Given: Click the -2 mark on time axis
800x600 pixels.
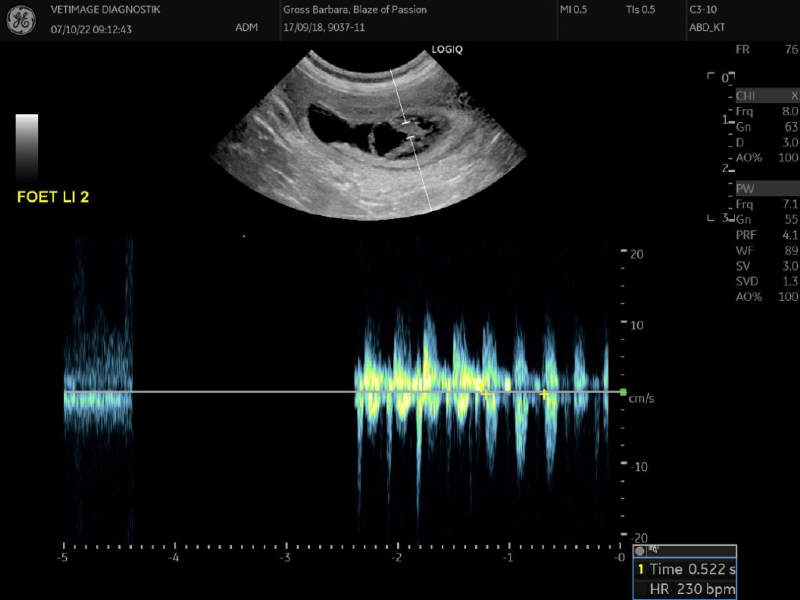Looking at the screenshot, I should tap(397, 557).
